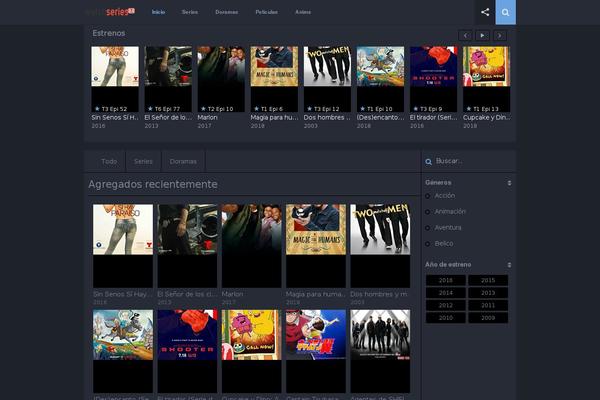The height and width of the screenshot is (400, 600).
Task: Open the Doramas menu item in the header
Action: point(227,12)
